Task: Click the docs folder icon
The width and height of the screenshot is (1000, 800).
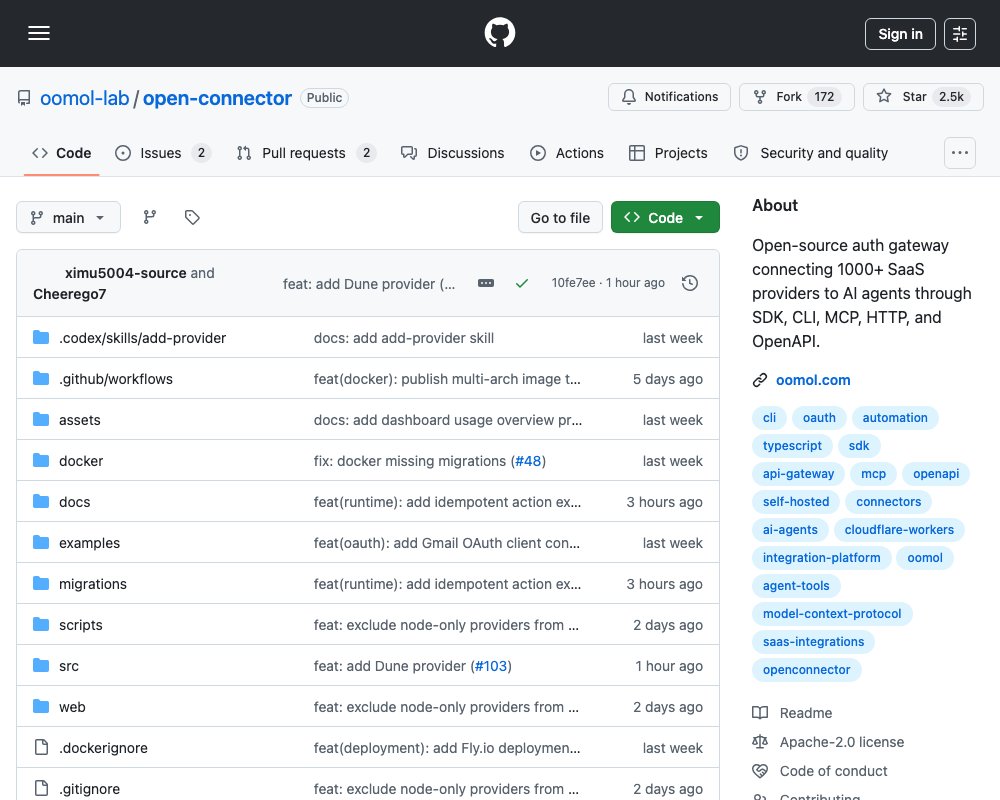Action: click(x=41, y=501)
